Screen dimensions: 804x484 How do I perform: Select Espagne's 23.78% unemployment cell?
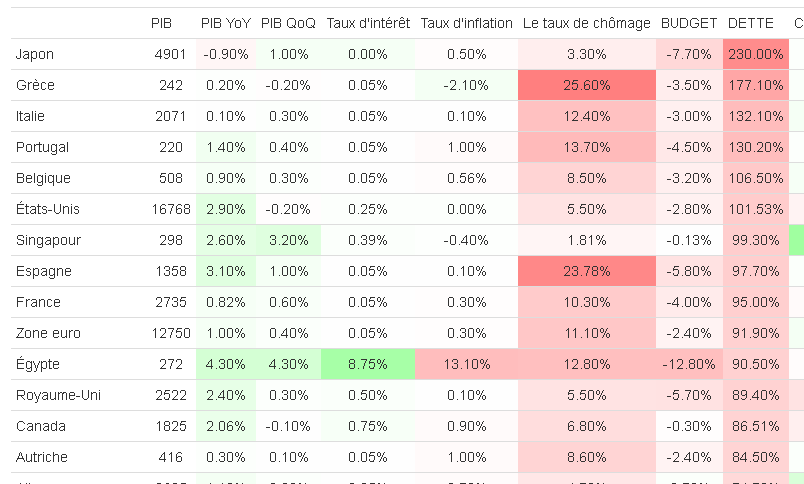[x=586, y=271]
